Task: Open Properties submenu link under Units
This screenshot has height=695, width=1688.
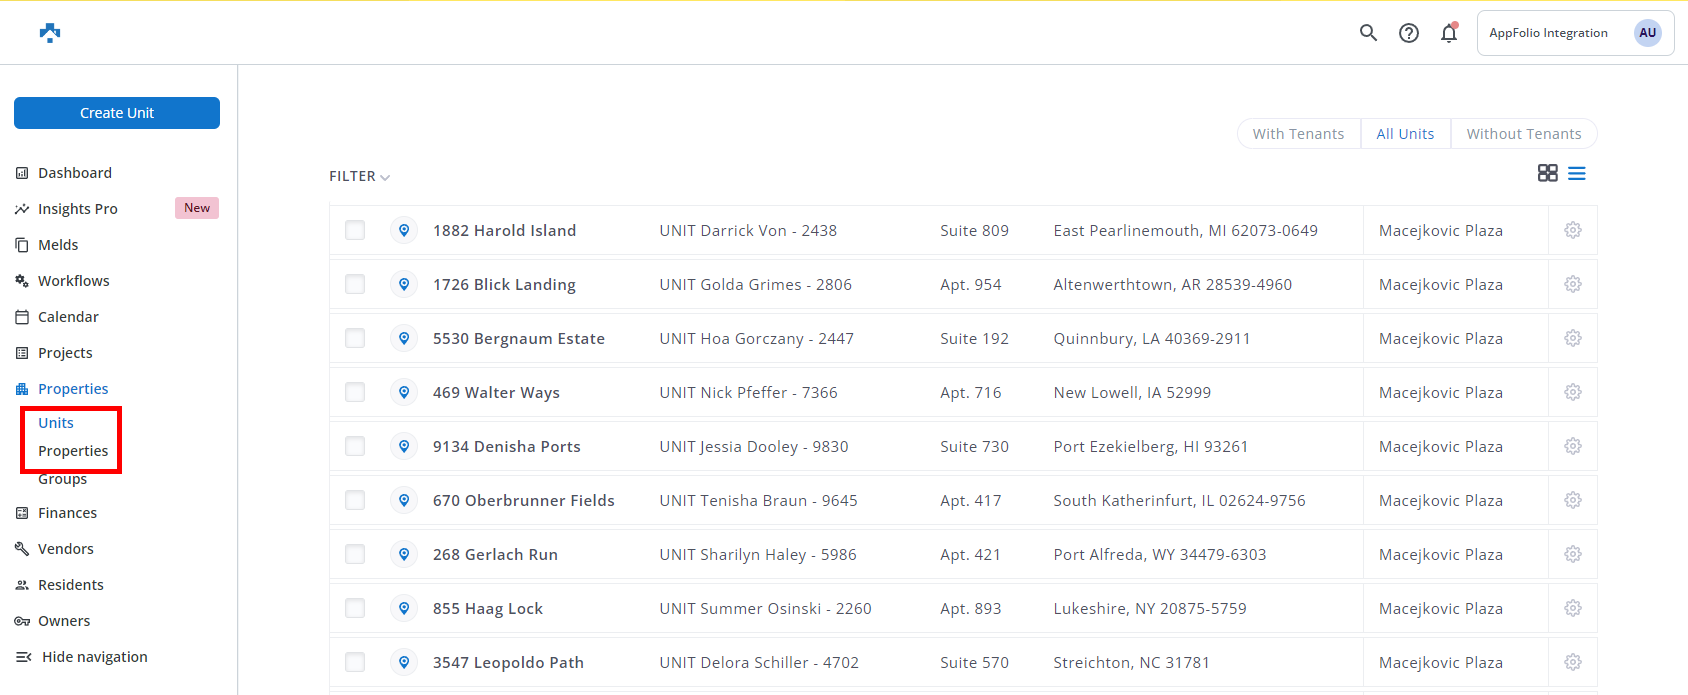Action: tap(73, 451)
